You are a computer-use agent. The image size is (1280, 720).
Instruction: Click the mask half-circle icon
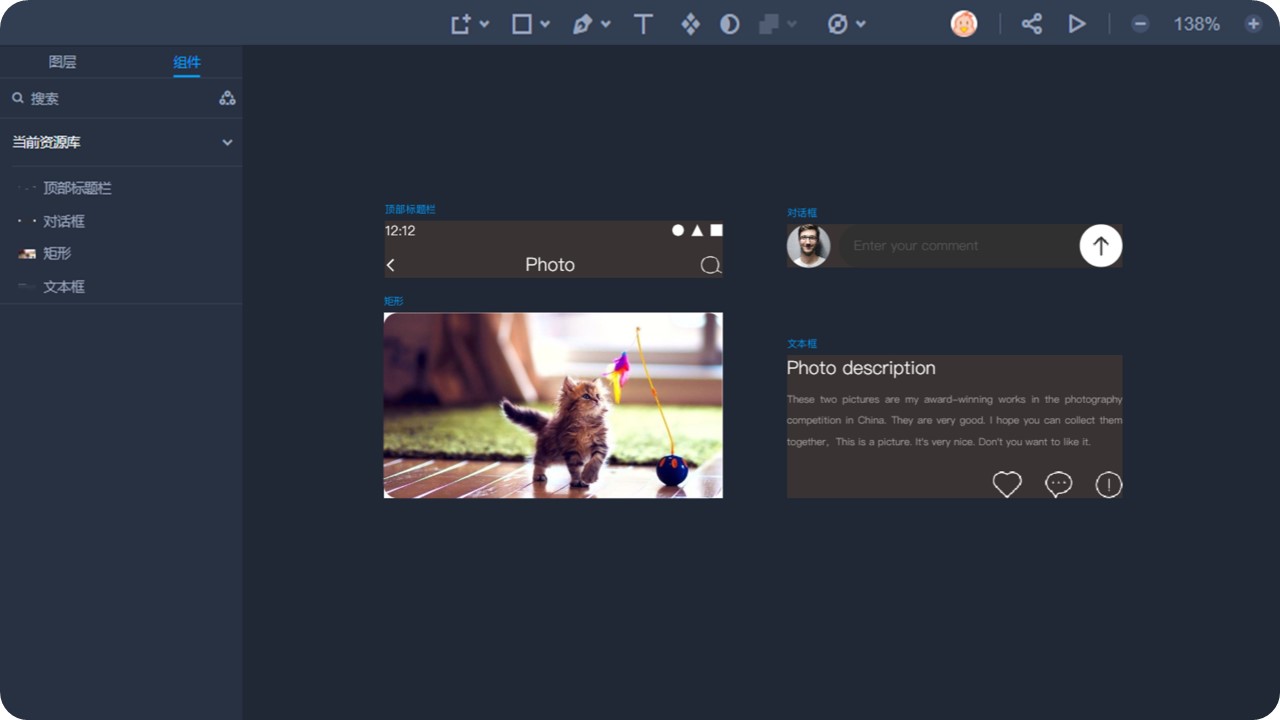[730, 24]
